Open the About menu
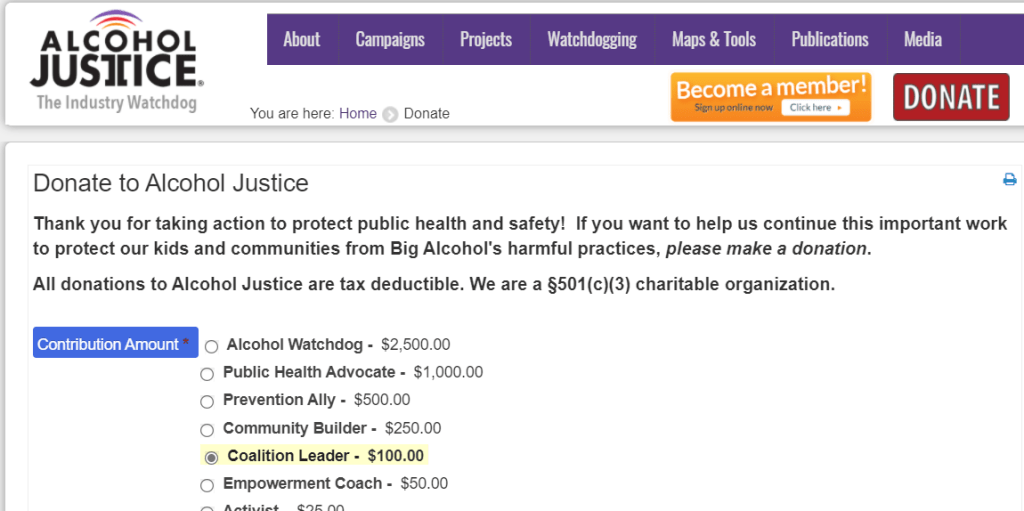 pyautogui.click(x=301, y=40)
